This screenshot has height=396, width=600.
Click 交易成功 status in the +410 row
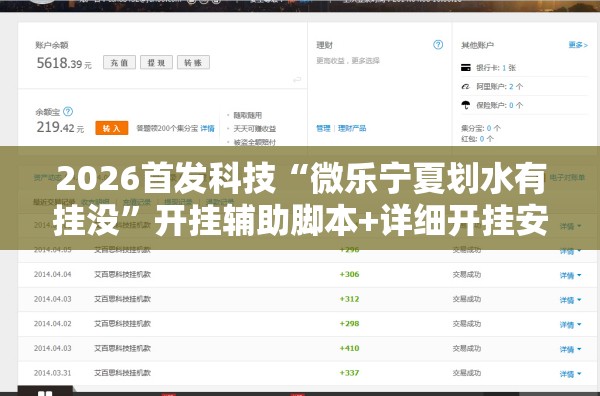point(466,348)
